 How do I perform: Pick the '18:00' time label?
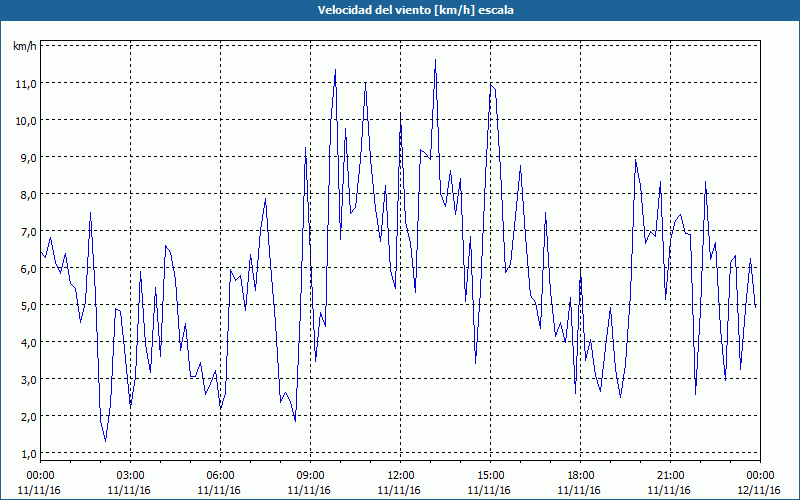(x=581, y=476)
